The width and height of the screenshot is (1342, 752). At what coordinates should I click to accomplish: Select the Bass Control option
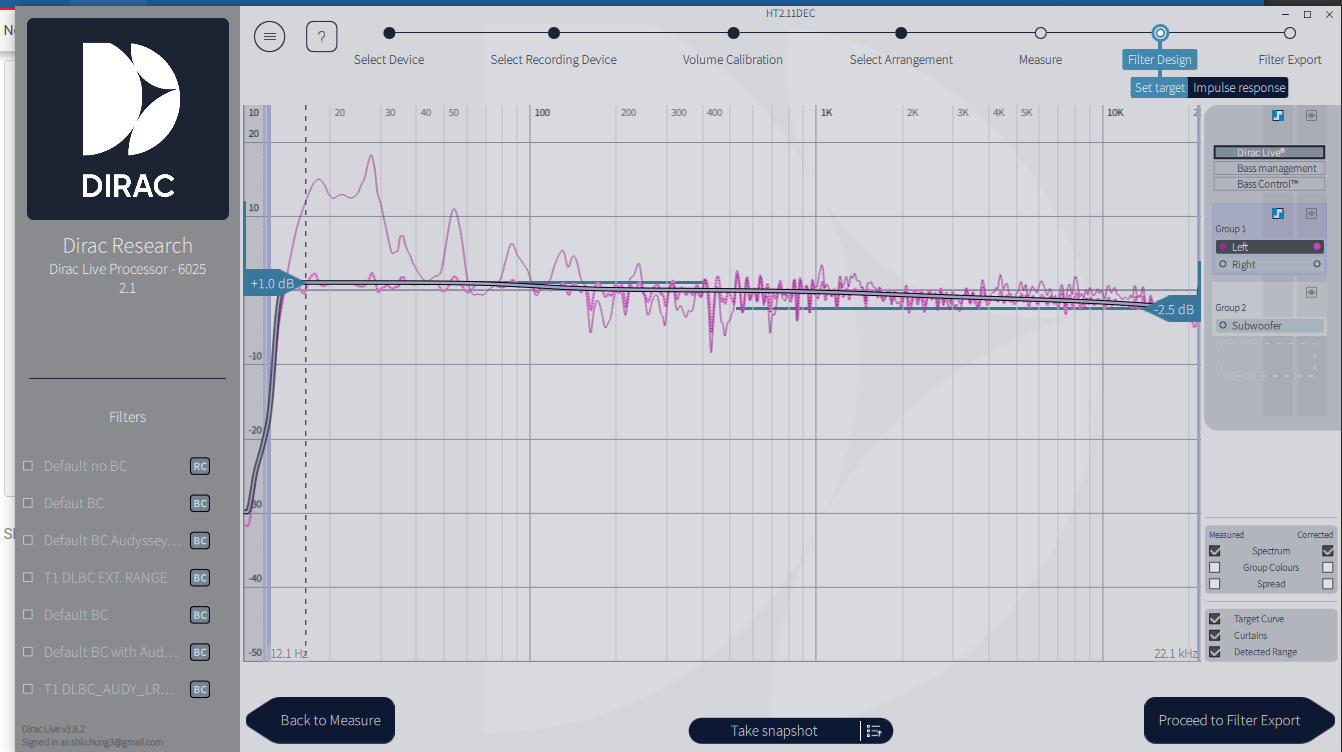point(1269,185)
